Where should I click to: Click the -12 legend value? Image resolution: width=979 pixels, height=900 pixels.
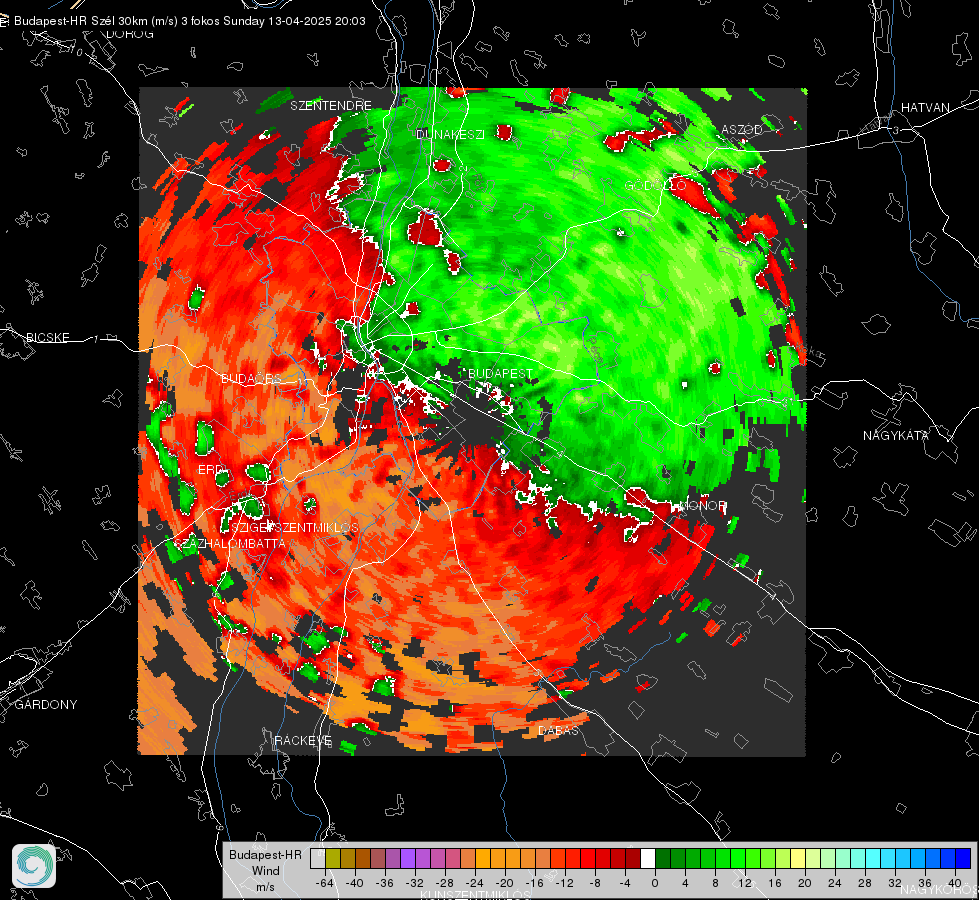point(564,883)
